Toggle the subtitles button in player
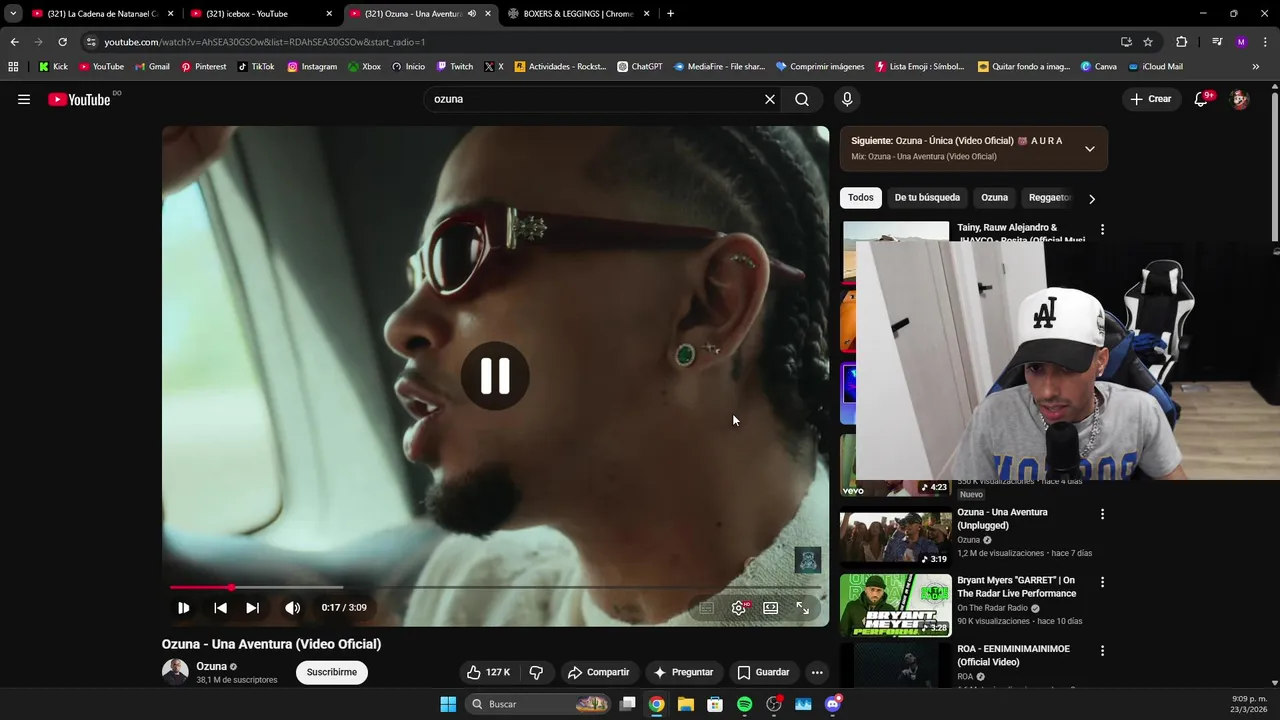 pyautogui.click(x=707, y=607)
